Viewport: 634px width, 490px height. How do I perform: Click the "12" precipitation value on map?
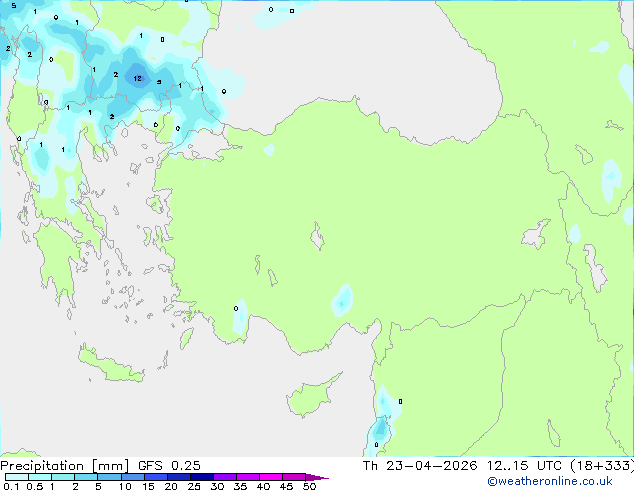(x=138, y=78)
